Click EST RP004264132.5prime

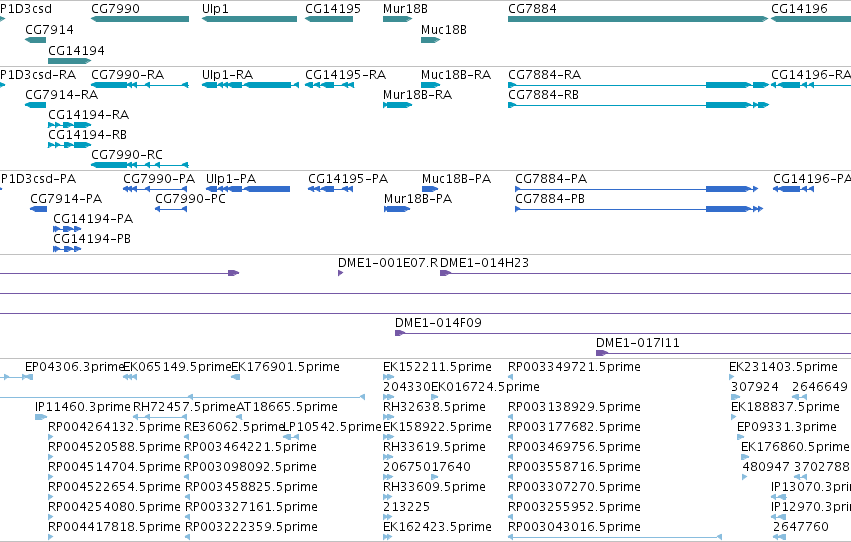coord(114,427)
